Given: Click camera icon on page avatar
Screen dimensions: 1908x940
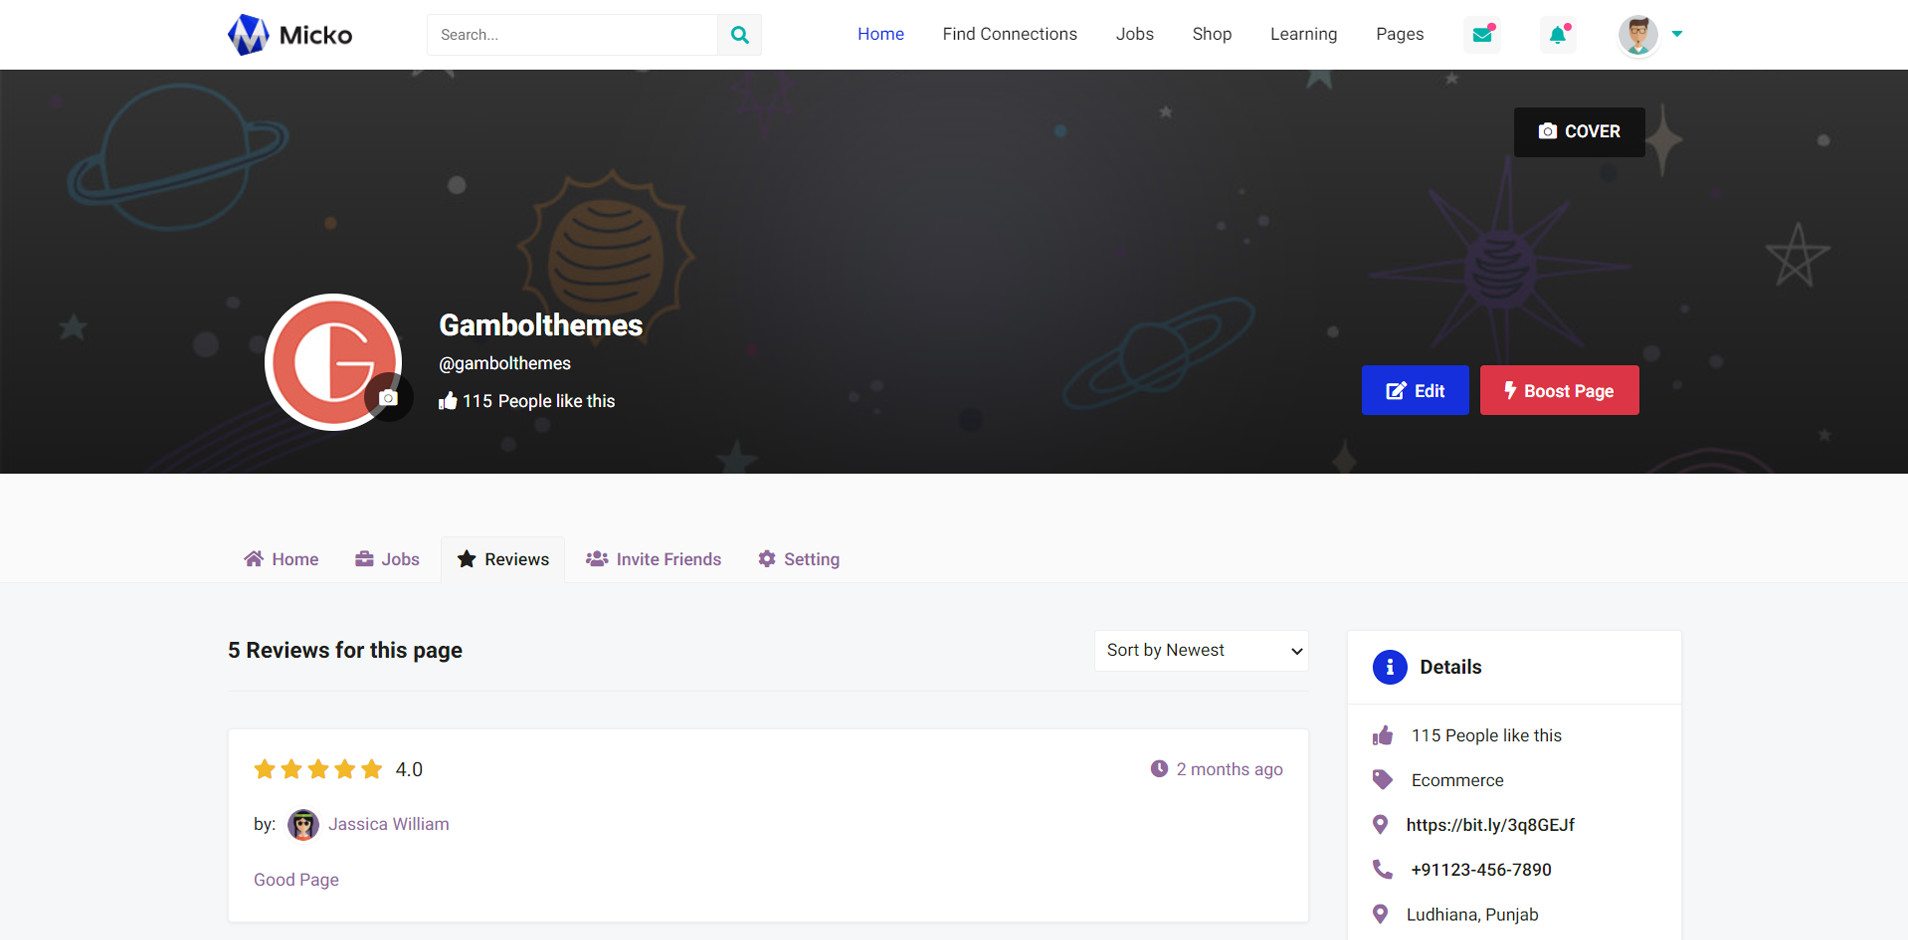Looking at the screenshot, I should pos(389,397).
